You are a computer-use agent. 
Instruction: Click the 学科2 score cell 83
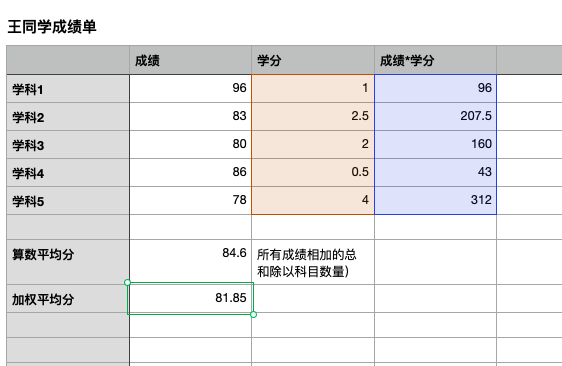point(190,117)
